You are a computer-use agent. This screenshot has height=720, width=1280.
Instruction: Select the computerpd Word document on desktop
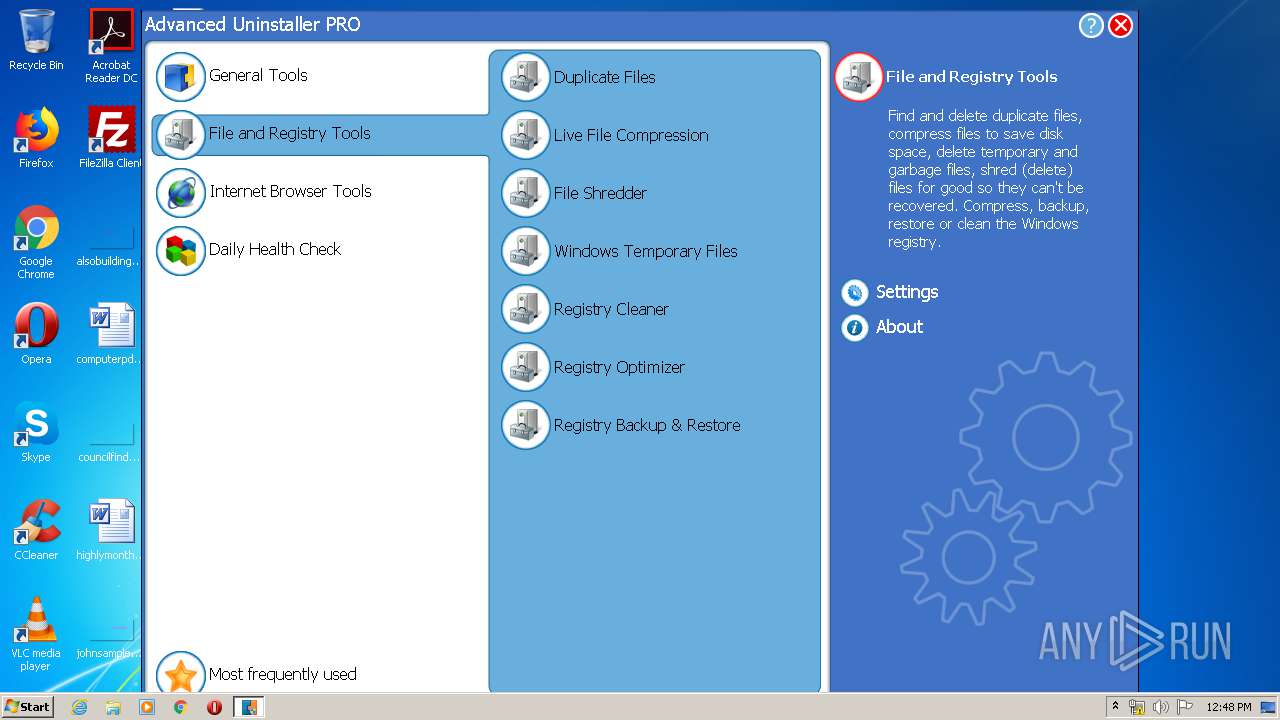point(111,334)
